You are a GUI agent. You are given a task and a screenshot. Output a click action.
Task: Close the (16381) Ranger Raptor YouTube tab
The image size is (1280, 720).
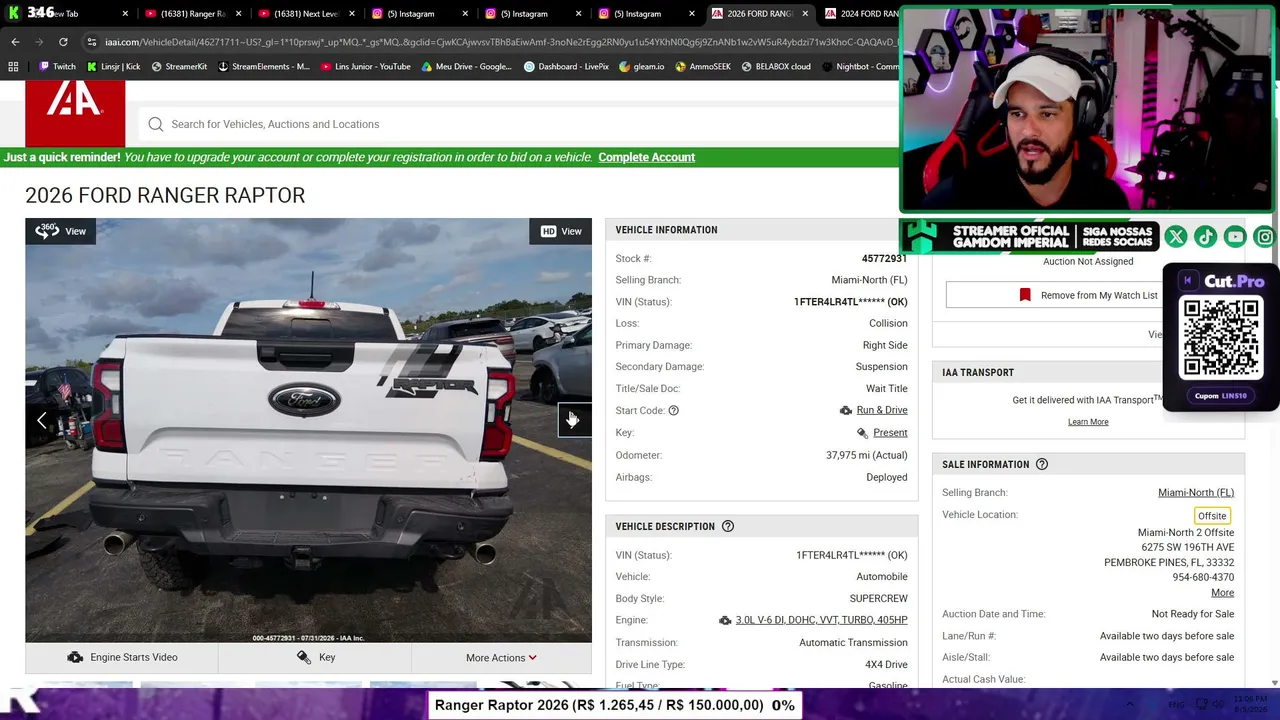coord(238,14)
